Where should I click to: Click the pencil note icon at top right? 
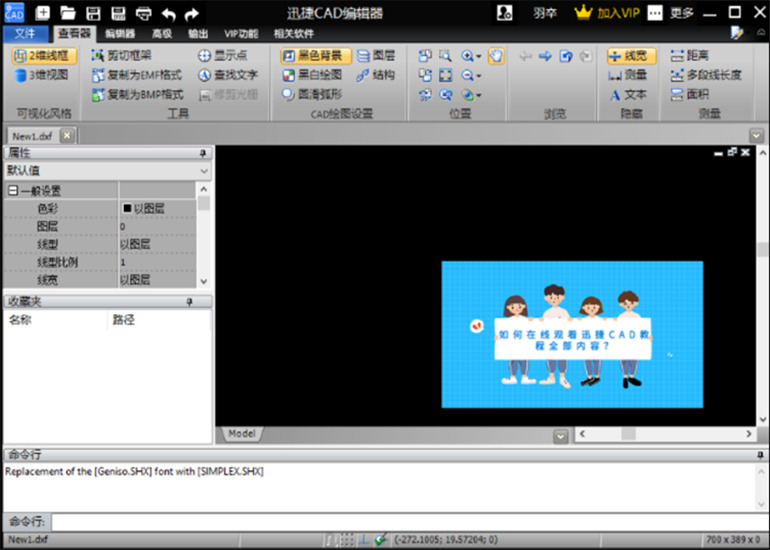point(737,33)
